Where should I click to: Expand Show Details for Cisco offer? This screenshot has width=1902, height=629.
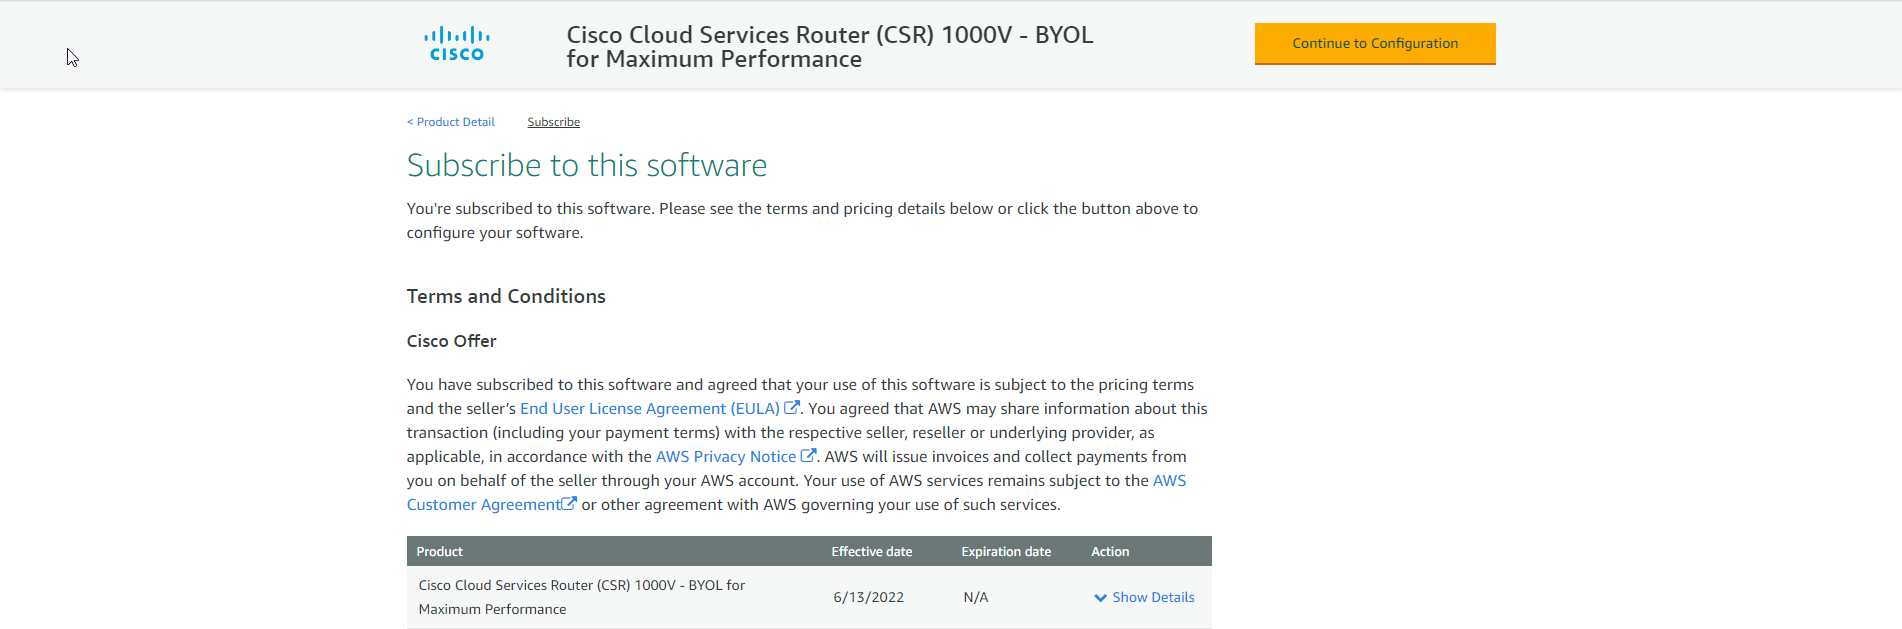1153,597
